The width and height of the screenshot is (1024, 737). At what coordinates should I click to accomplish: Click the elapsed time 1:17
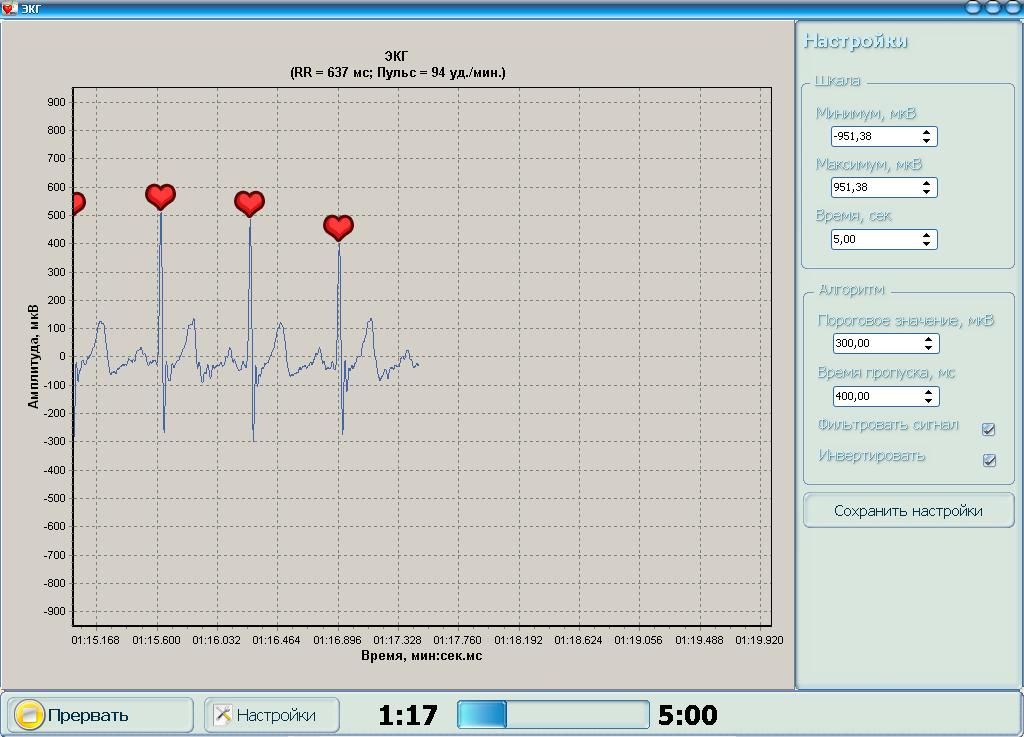408,715
